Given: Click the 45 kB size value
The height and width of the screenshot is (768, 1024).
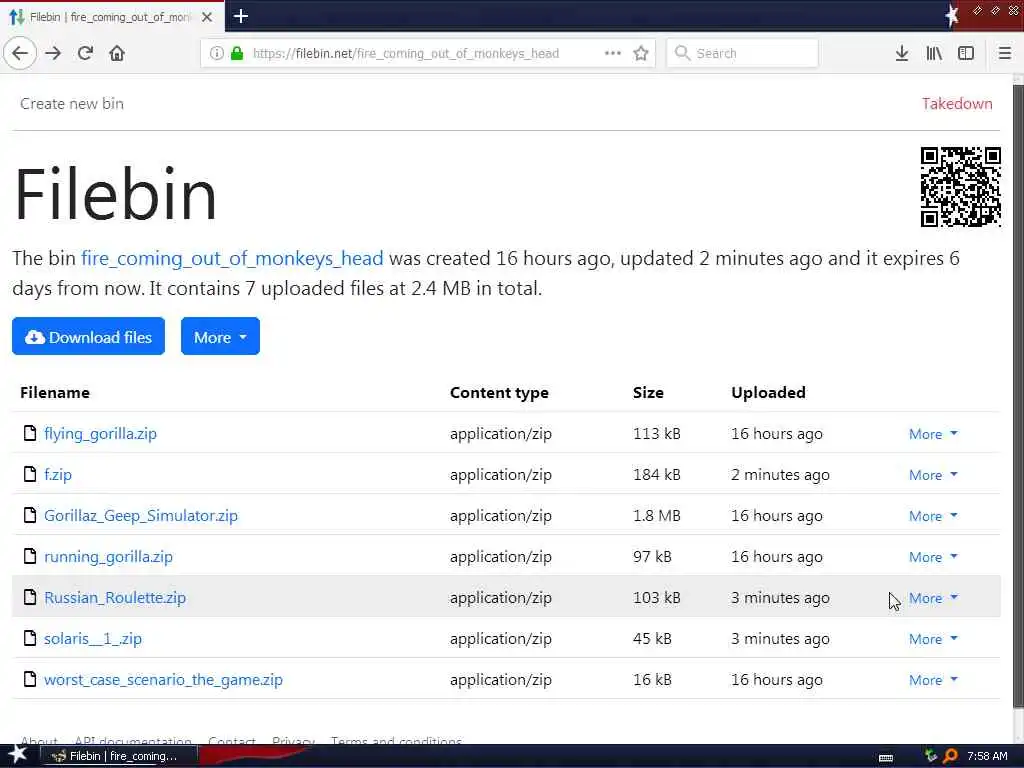Looking at the screenshot, I should coord(652,639).
